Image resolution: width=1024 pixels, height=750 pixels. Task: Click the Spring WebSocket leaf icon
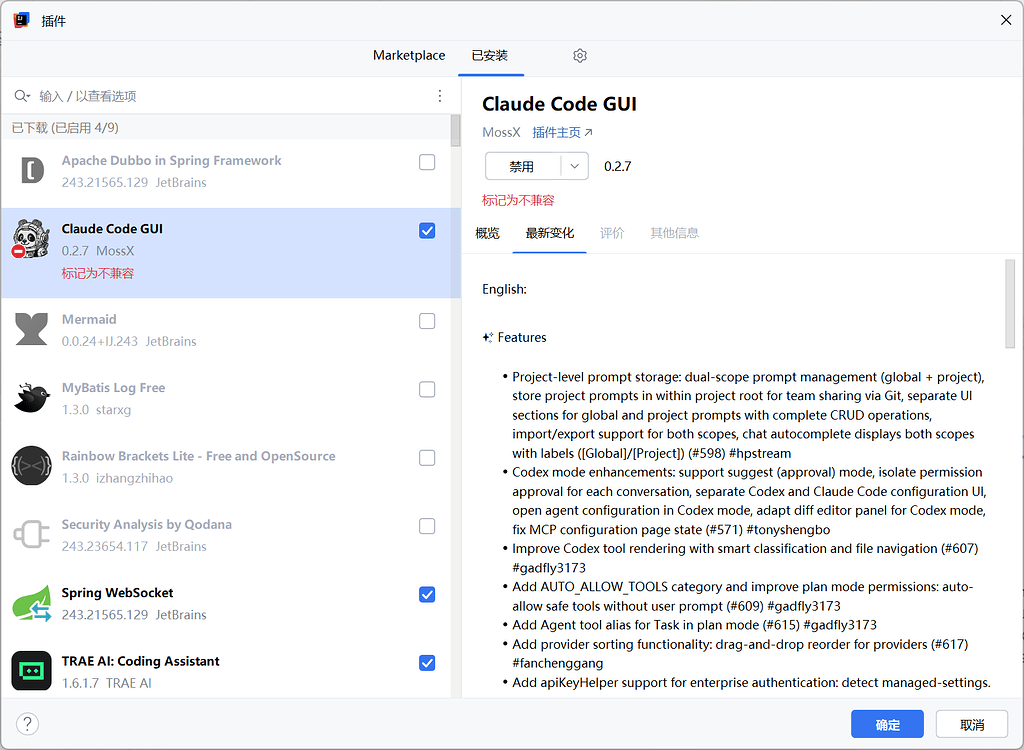(31, 603)
